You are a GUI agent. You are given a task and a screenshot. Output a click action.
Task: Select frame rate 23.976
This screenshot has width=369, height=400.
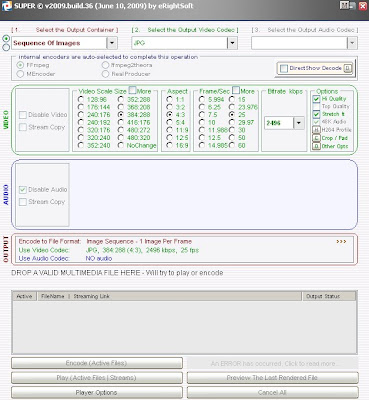tap(232, 107)
